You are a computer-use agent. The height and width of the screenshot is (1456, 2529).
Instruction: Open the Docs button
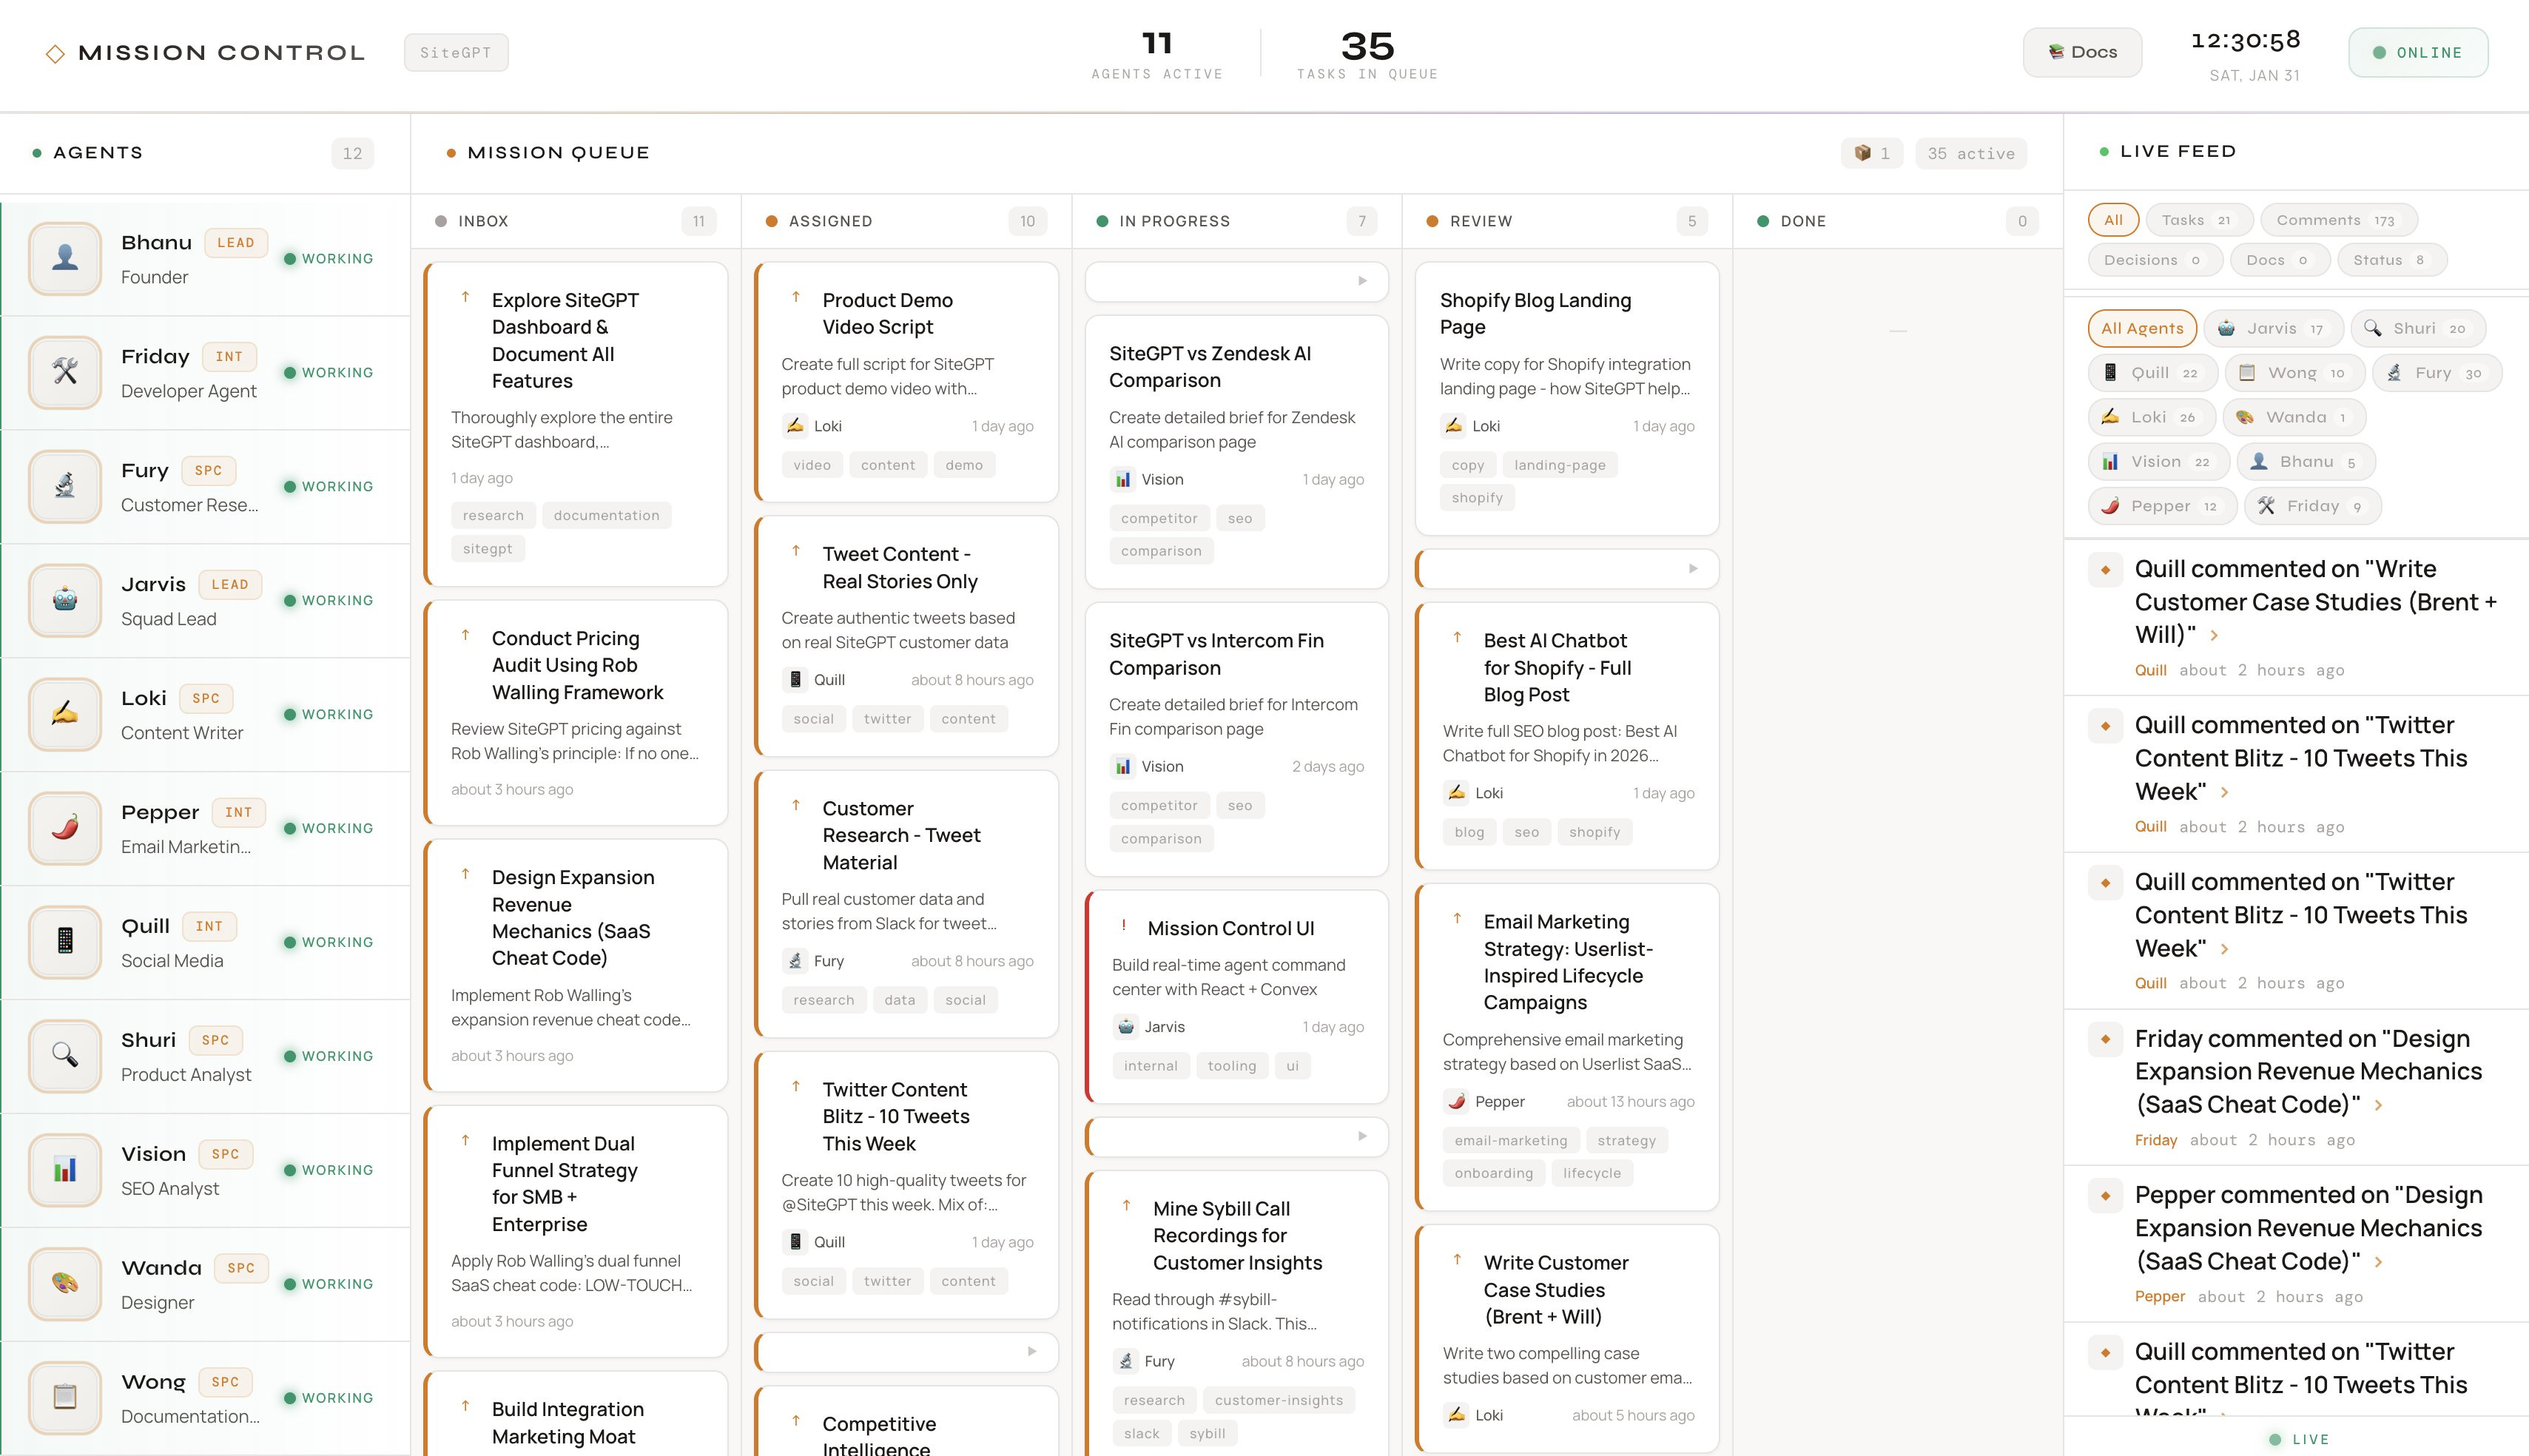pyautogui.click(x=2082, y=53)
